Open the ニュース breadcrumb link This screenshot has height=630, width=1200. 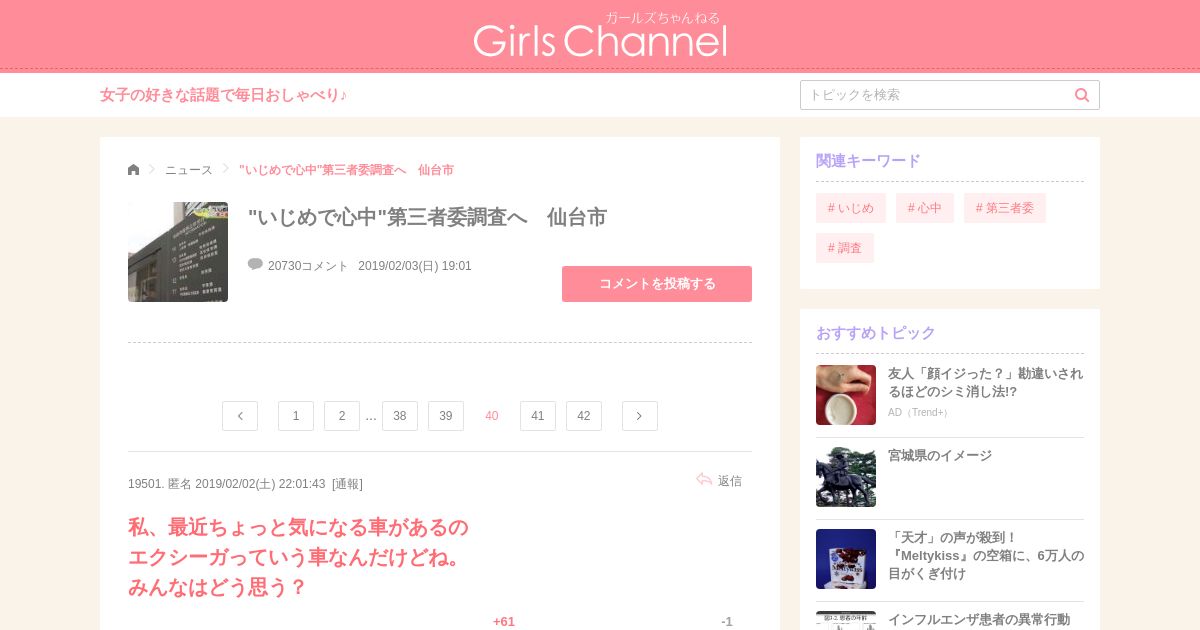coord(189,170)
